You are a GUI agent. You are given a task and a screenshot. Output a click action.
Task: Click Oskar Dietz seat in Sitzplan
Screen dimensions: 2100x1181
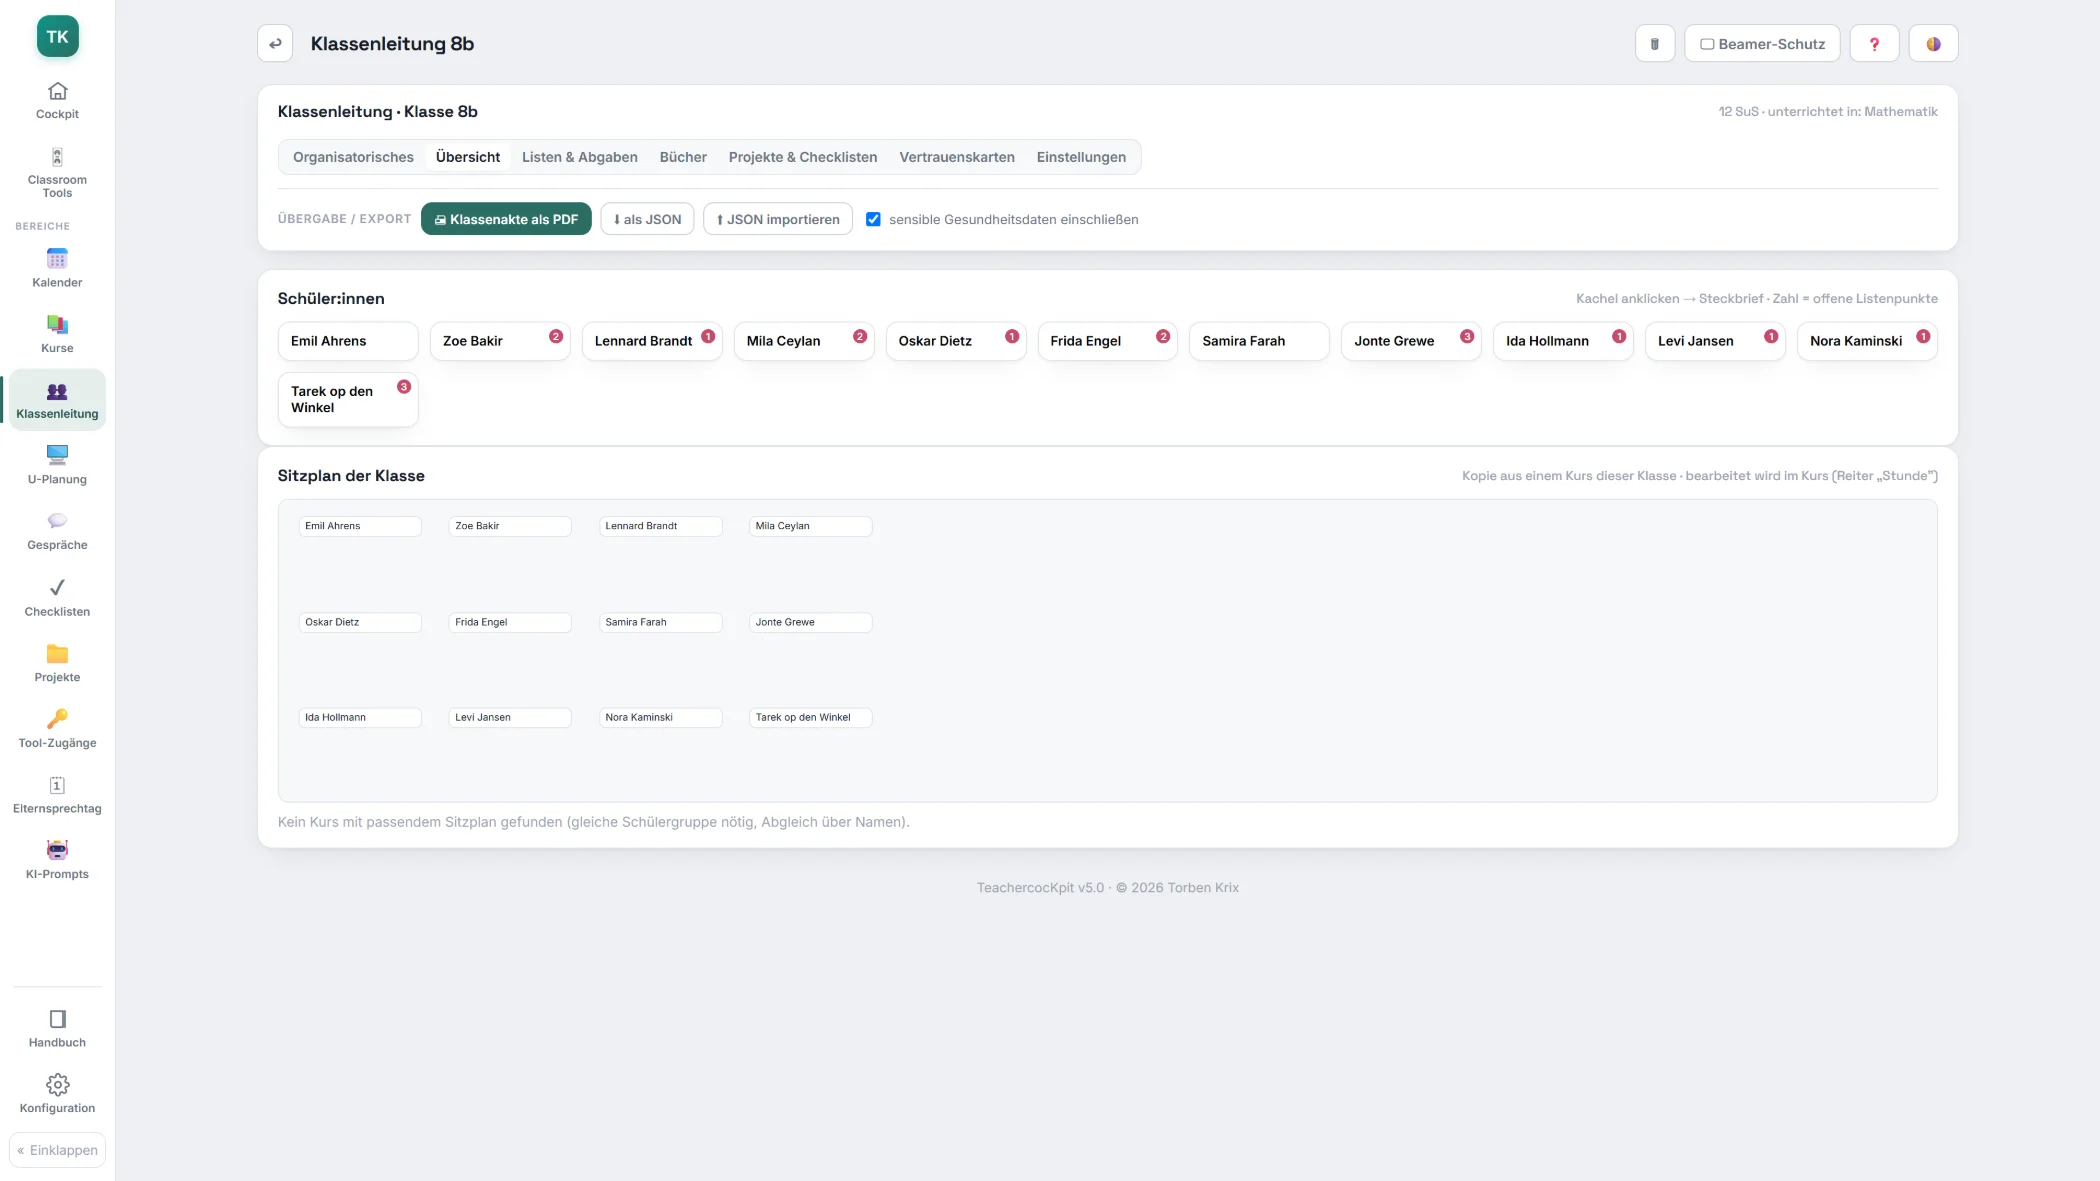360,622
